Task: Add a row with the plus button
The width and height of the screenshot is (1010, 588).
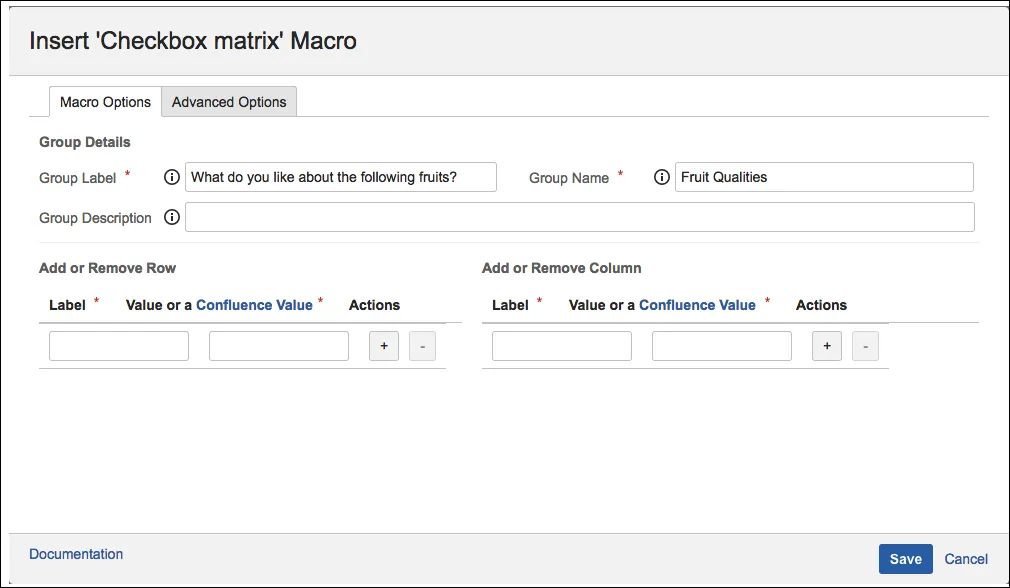Action: [x=384, y=346]
